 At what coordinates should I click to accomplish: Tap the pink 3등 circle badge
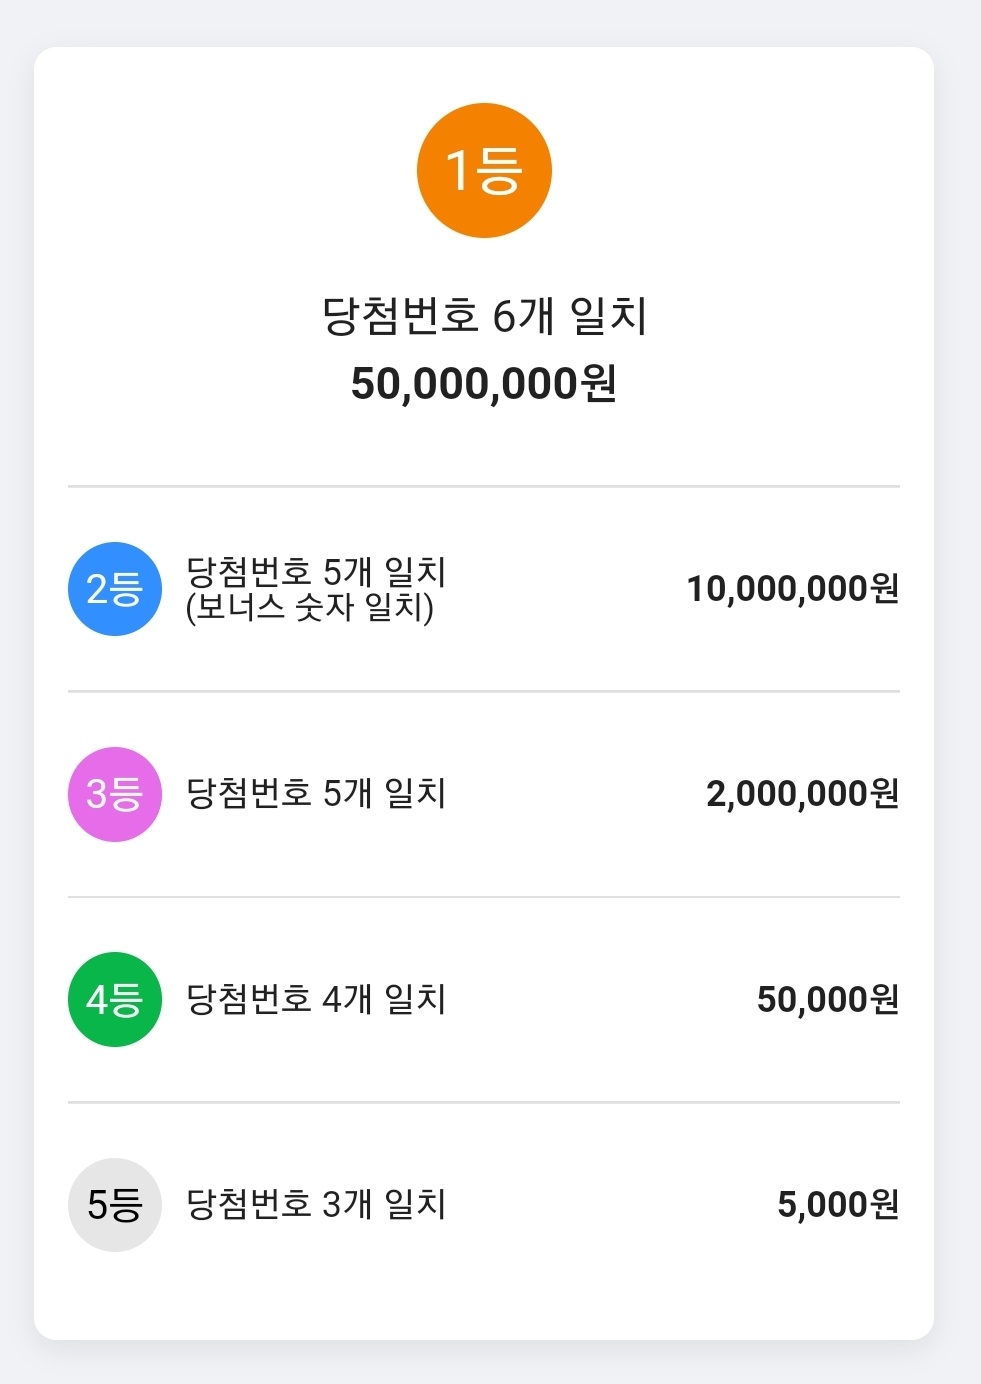[x=115, y=794]
